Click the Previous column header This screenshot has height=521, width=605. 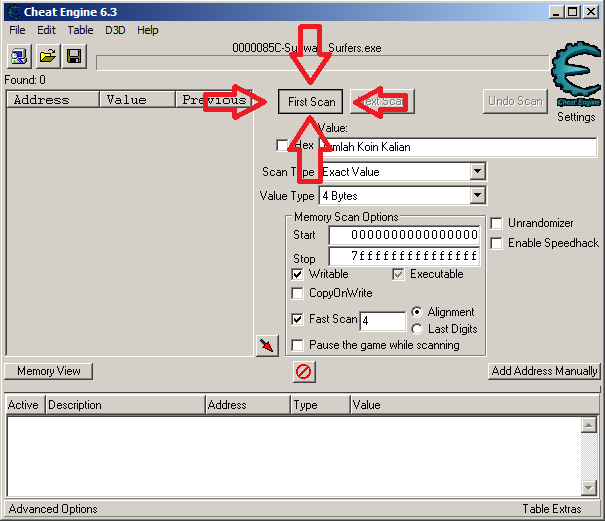point(214,100)
